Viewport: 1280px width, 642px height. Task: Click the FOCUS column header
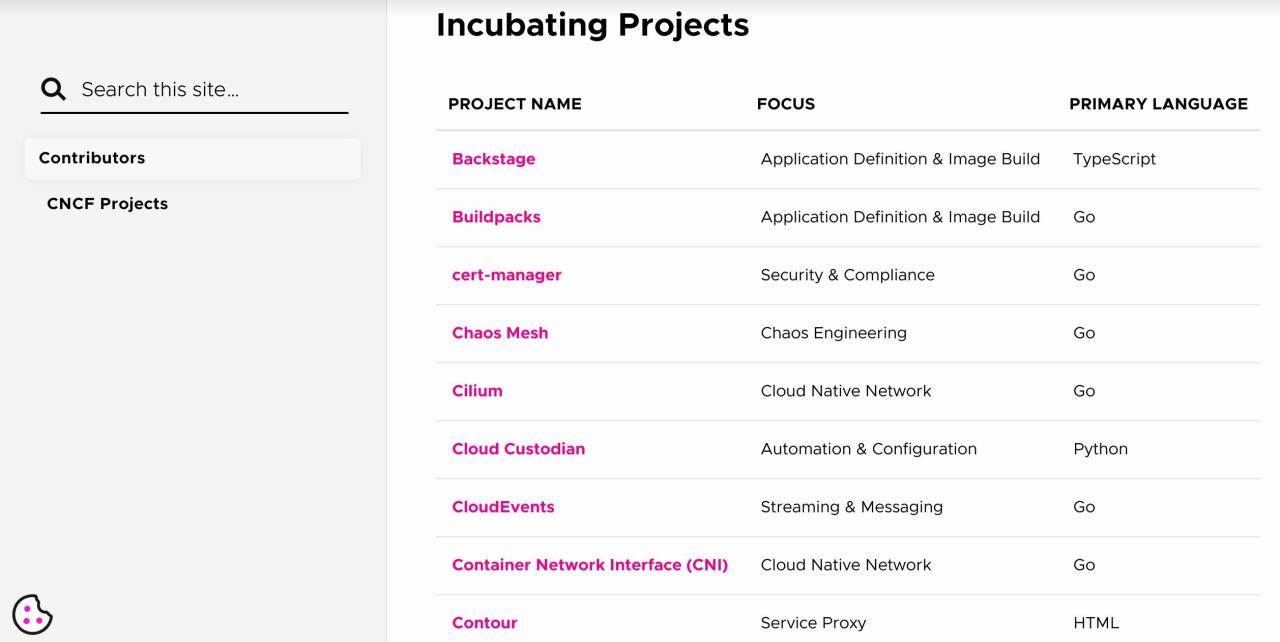tap(786, 104)
